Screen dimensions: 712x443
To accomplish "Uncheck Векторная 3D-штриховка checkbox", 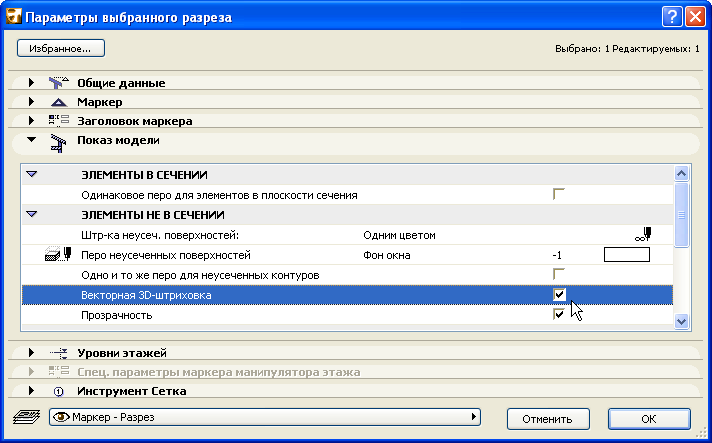I will (x=559, y=295).
